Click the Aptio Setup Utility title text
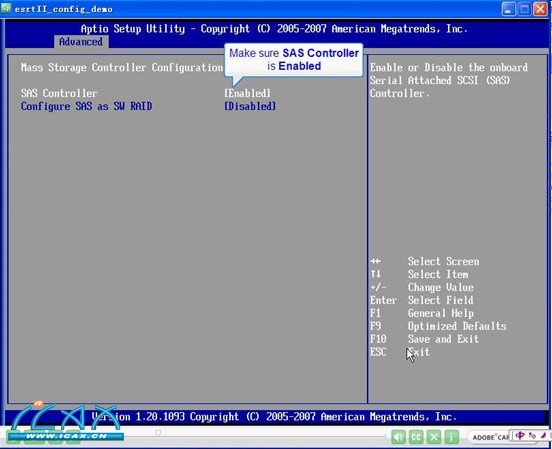Screen dimensions: 552x449 coord(274,29)
